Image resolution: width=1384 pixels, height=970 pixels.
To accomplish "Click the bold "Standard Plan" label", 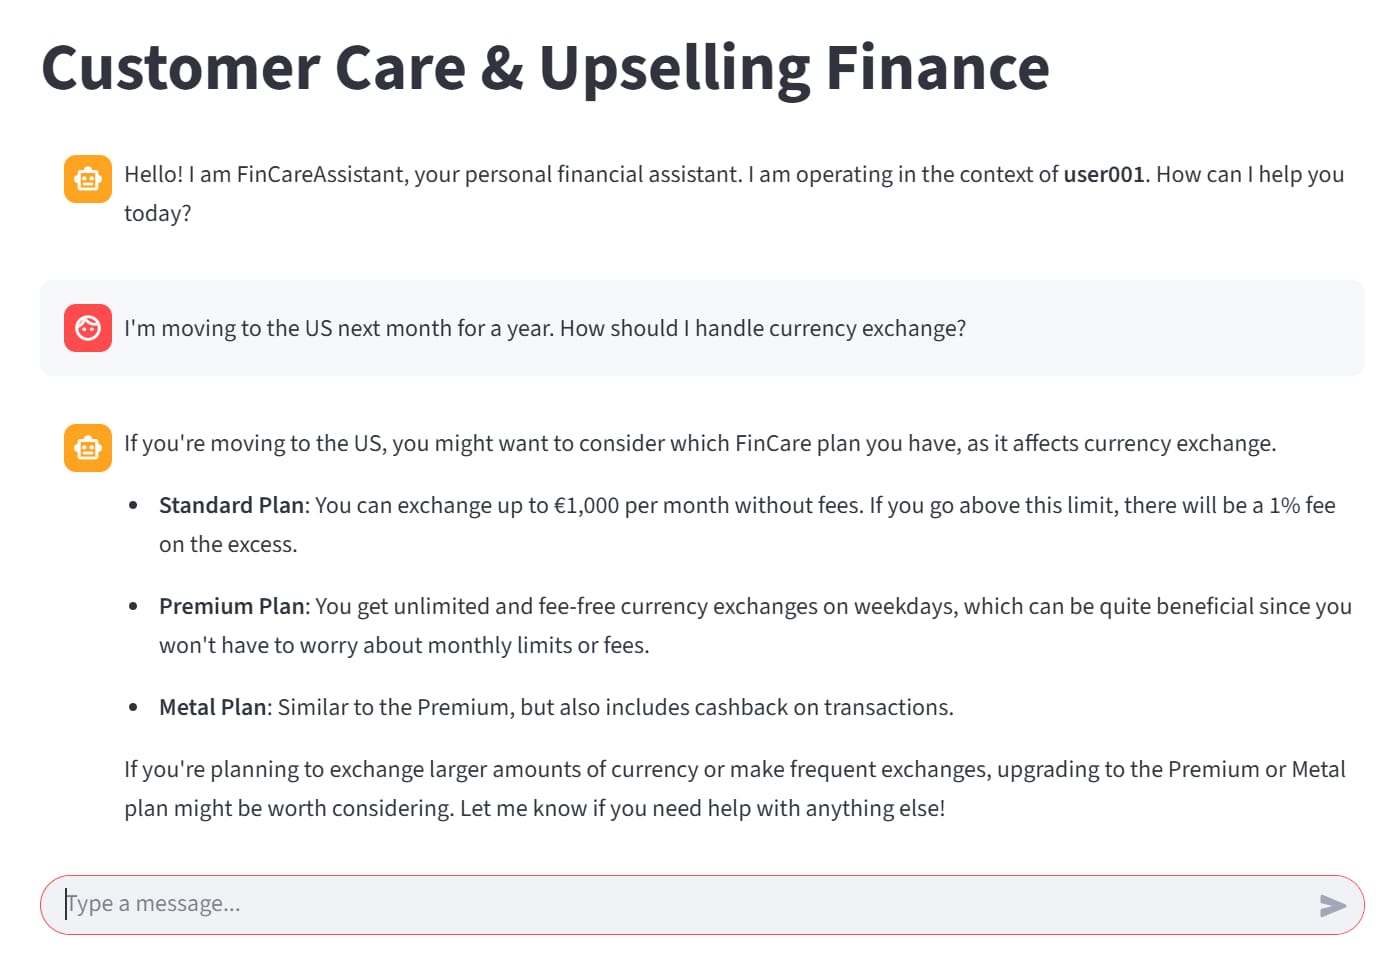I will [231, 506].
